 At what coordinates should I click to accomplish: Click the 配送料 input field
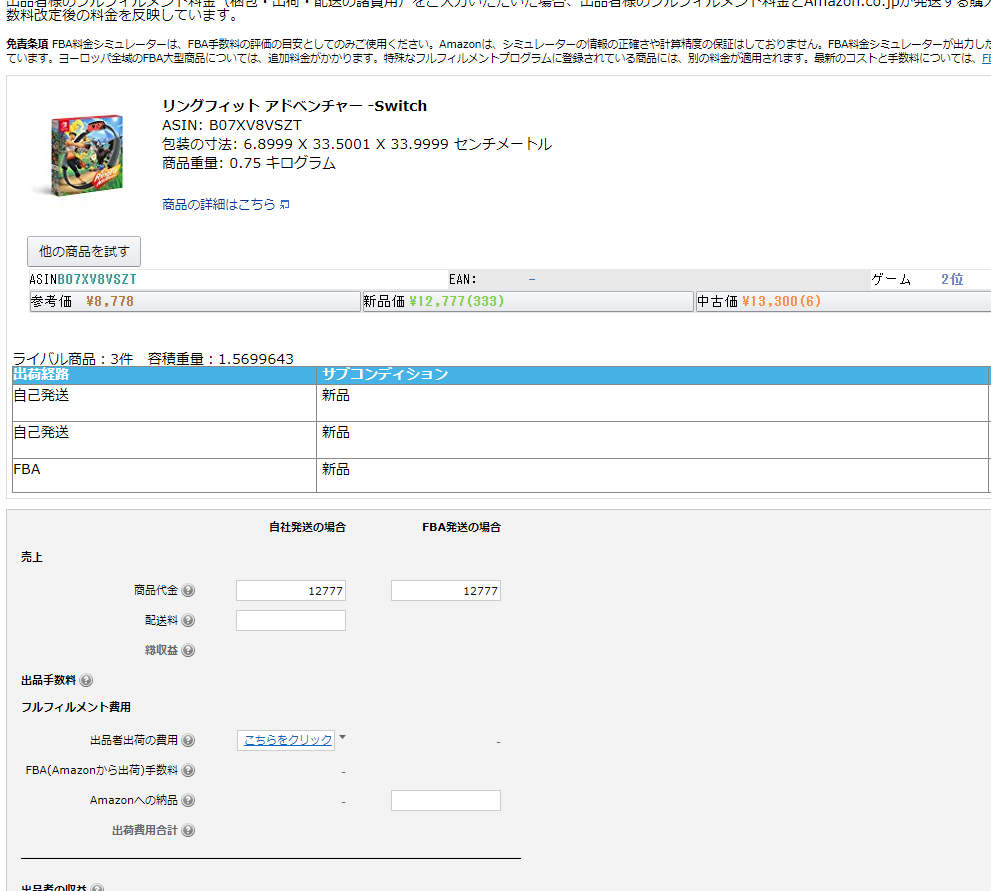click(x=291, y=621)
